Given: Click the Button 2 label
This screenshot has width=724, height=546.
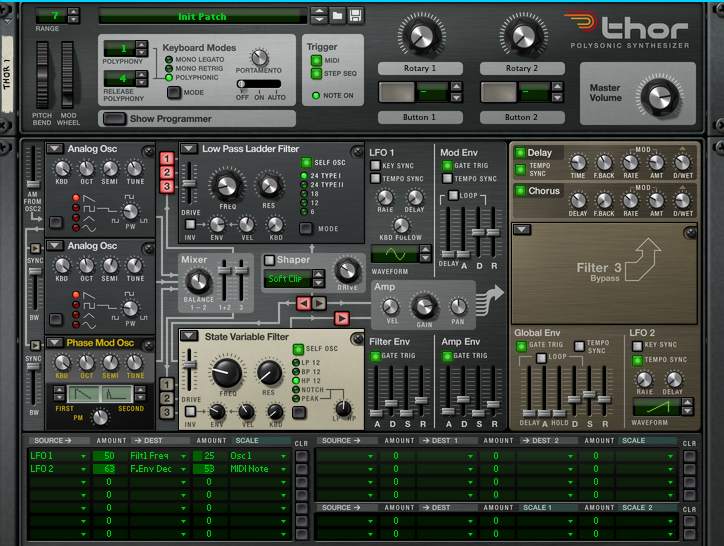Looking at the screenshot, I should tap(522, 117).
